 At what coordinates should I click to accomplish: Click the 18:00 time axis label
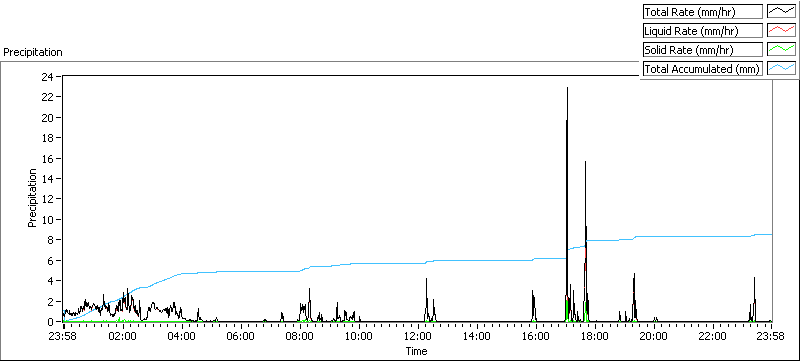595,336
